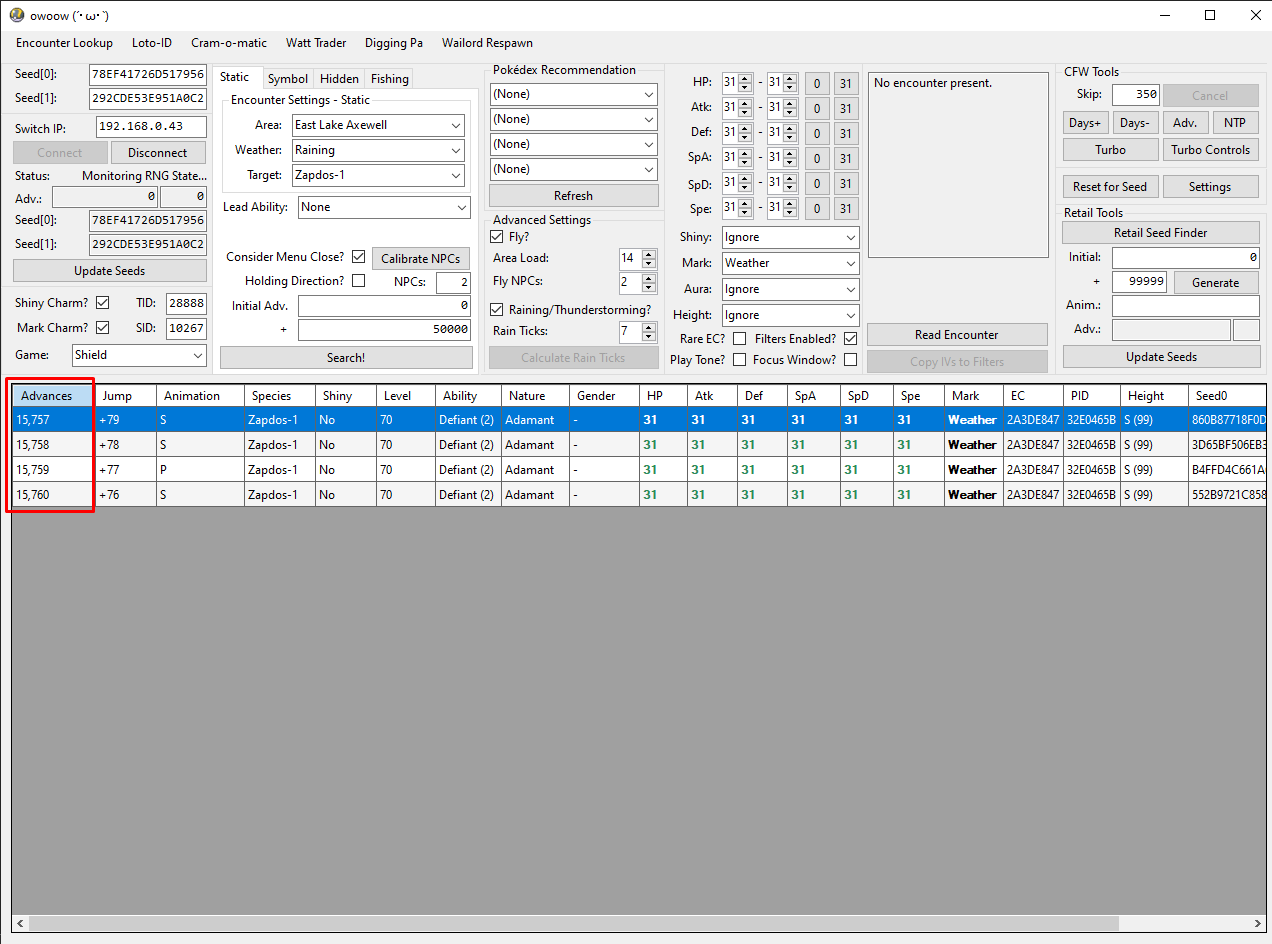Expand the Height filter dropdown
The width and height of the screenshot is (1272, 944).
click(x=790, y=315)
